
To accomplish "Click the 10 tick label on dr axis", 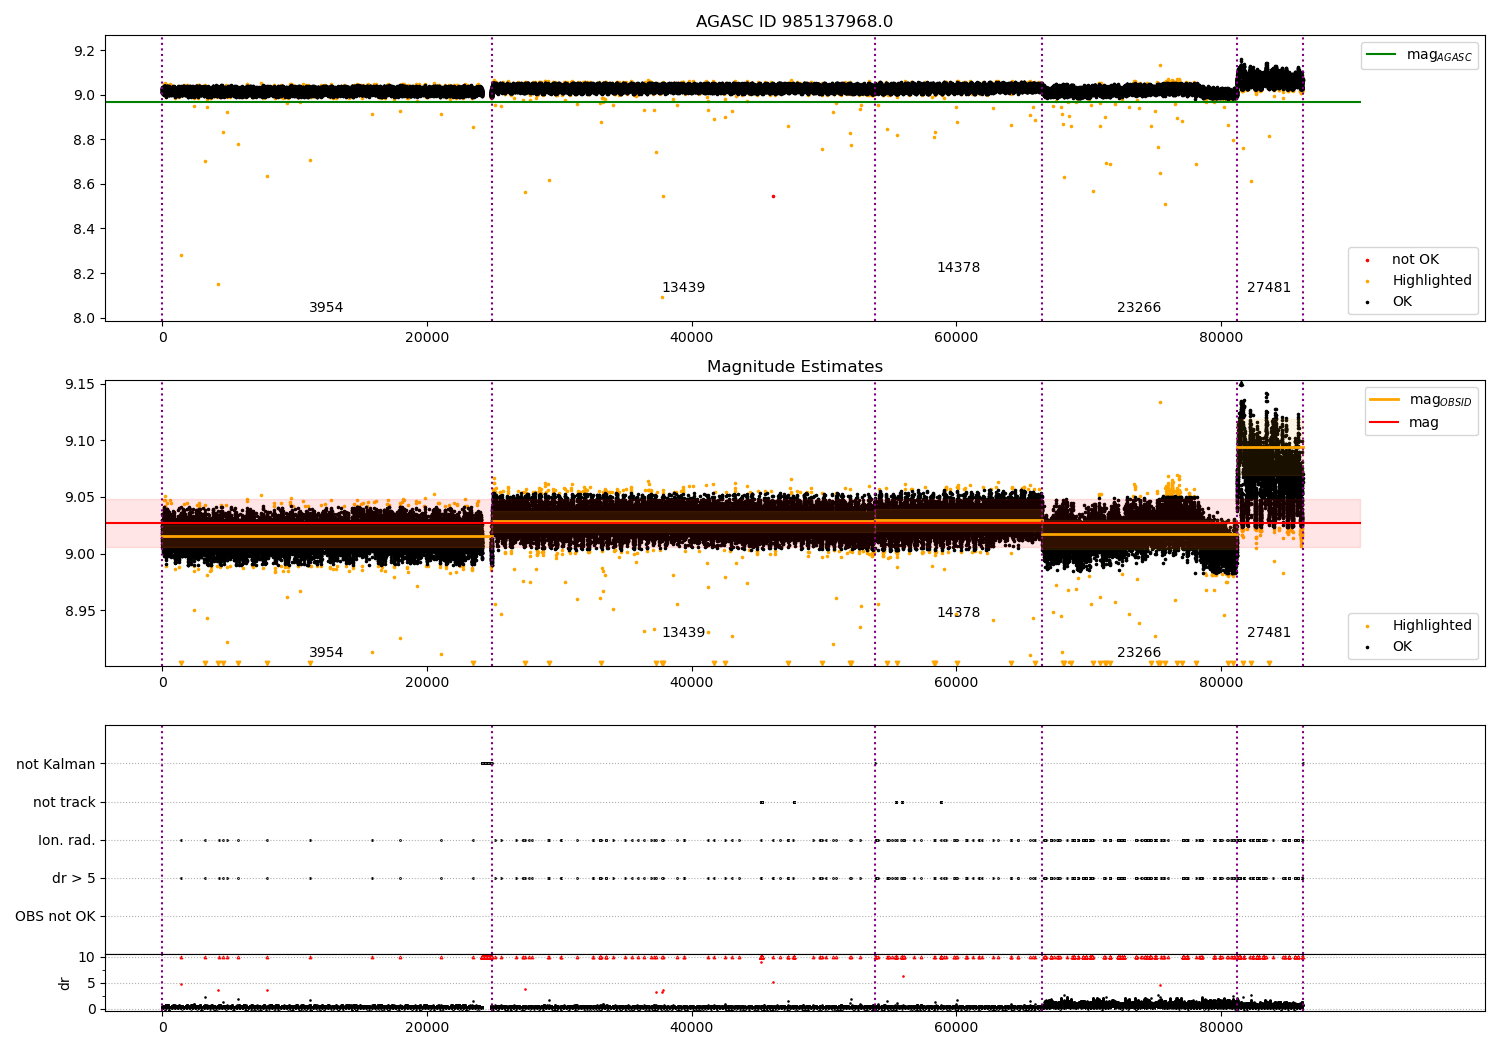I will coord(88,957).
